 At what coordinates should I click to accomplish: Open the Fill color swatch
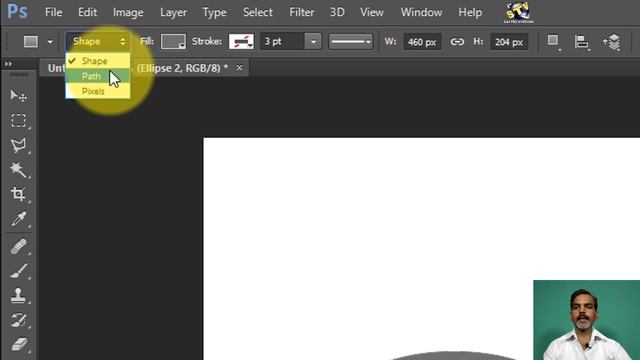[x=173, y=41]
